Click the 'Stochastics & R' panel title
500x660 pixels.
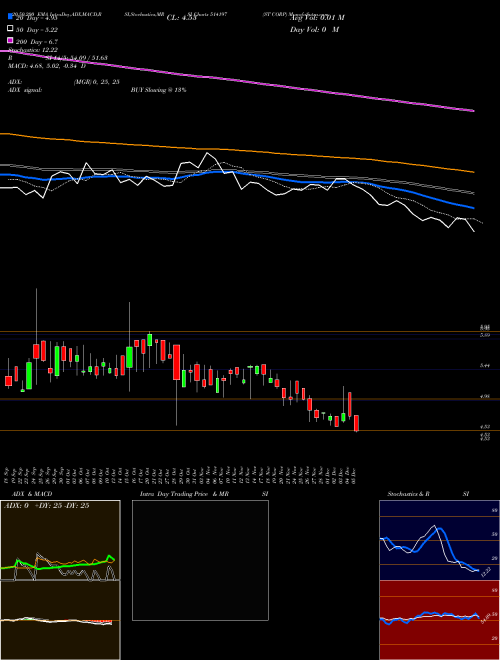[408, 494]
